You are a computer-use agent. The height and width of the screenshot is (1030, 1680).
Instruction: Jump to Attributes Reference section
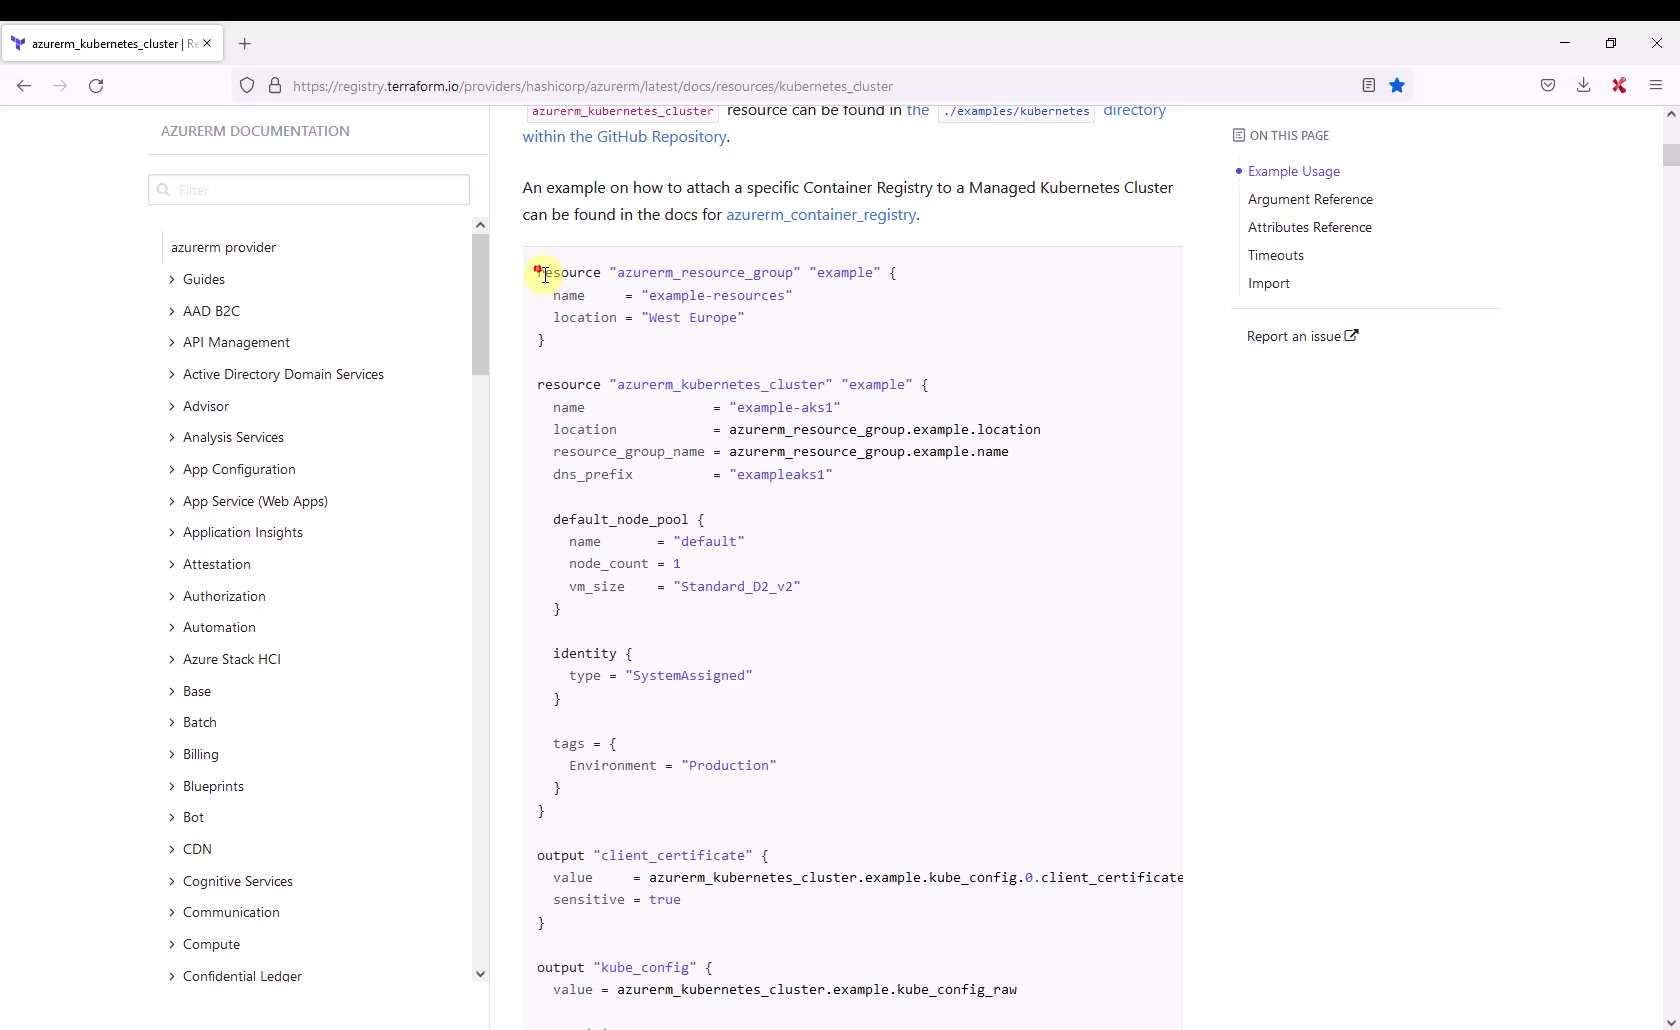tap(1310, 227)
